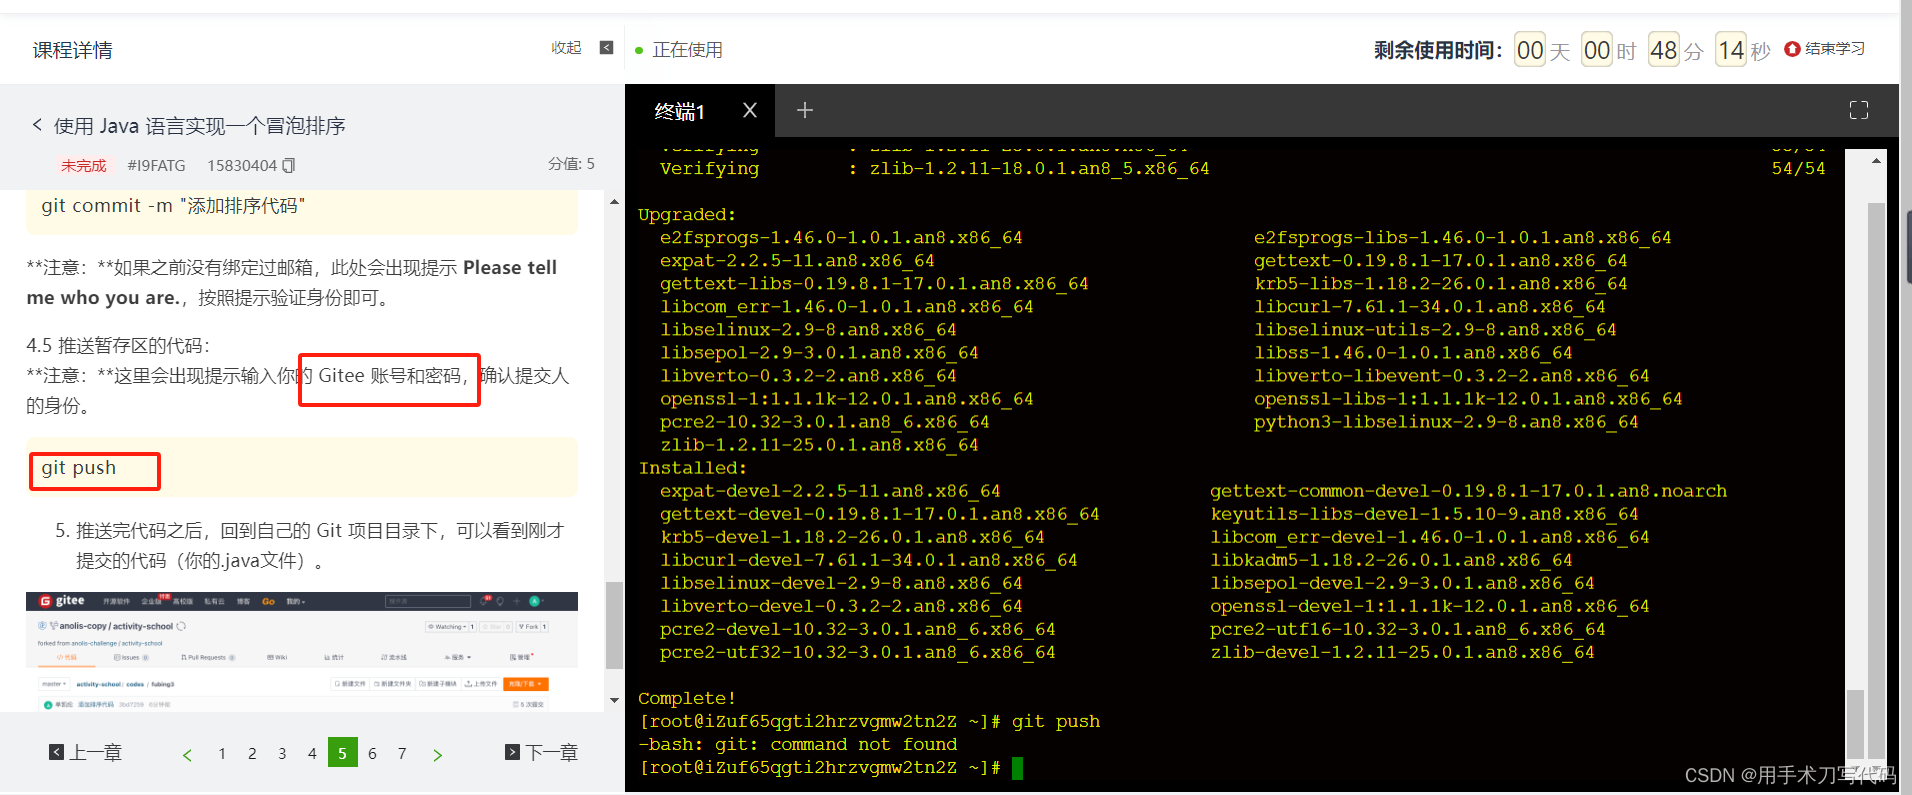1912x795 pixels.
Task: Click the terminal cursor prompt line
Action: pyautogui.click(x=830, y=768)
